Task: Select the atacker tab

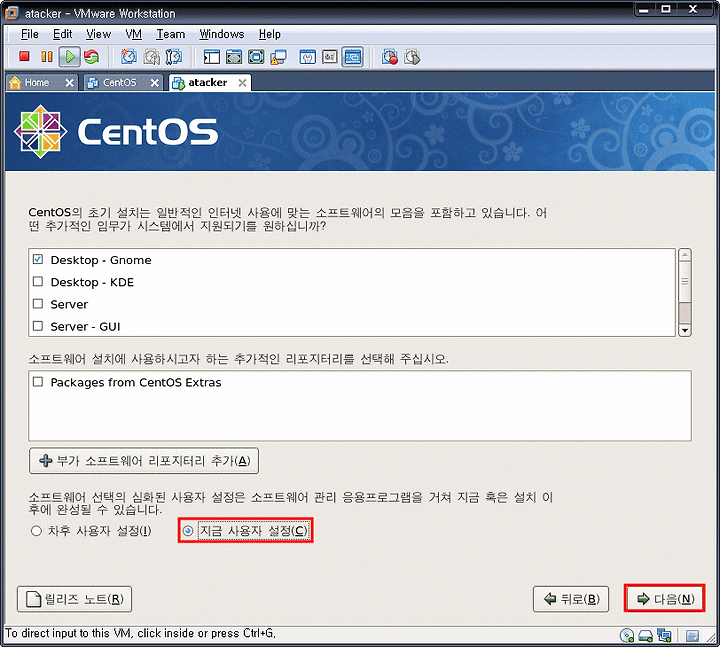Action: [x=208, y=83]
